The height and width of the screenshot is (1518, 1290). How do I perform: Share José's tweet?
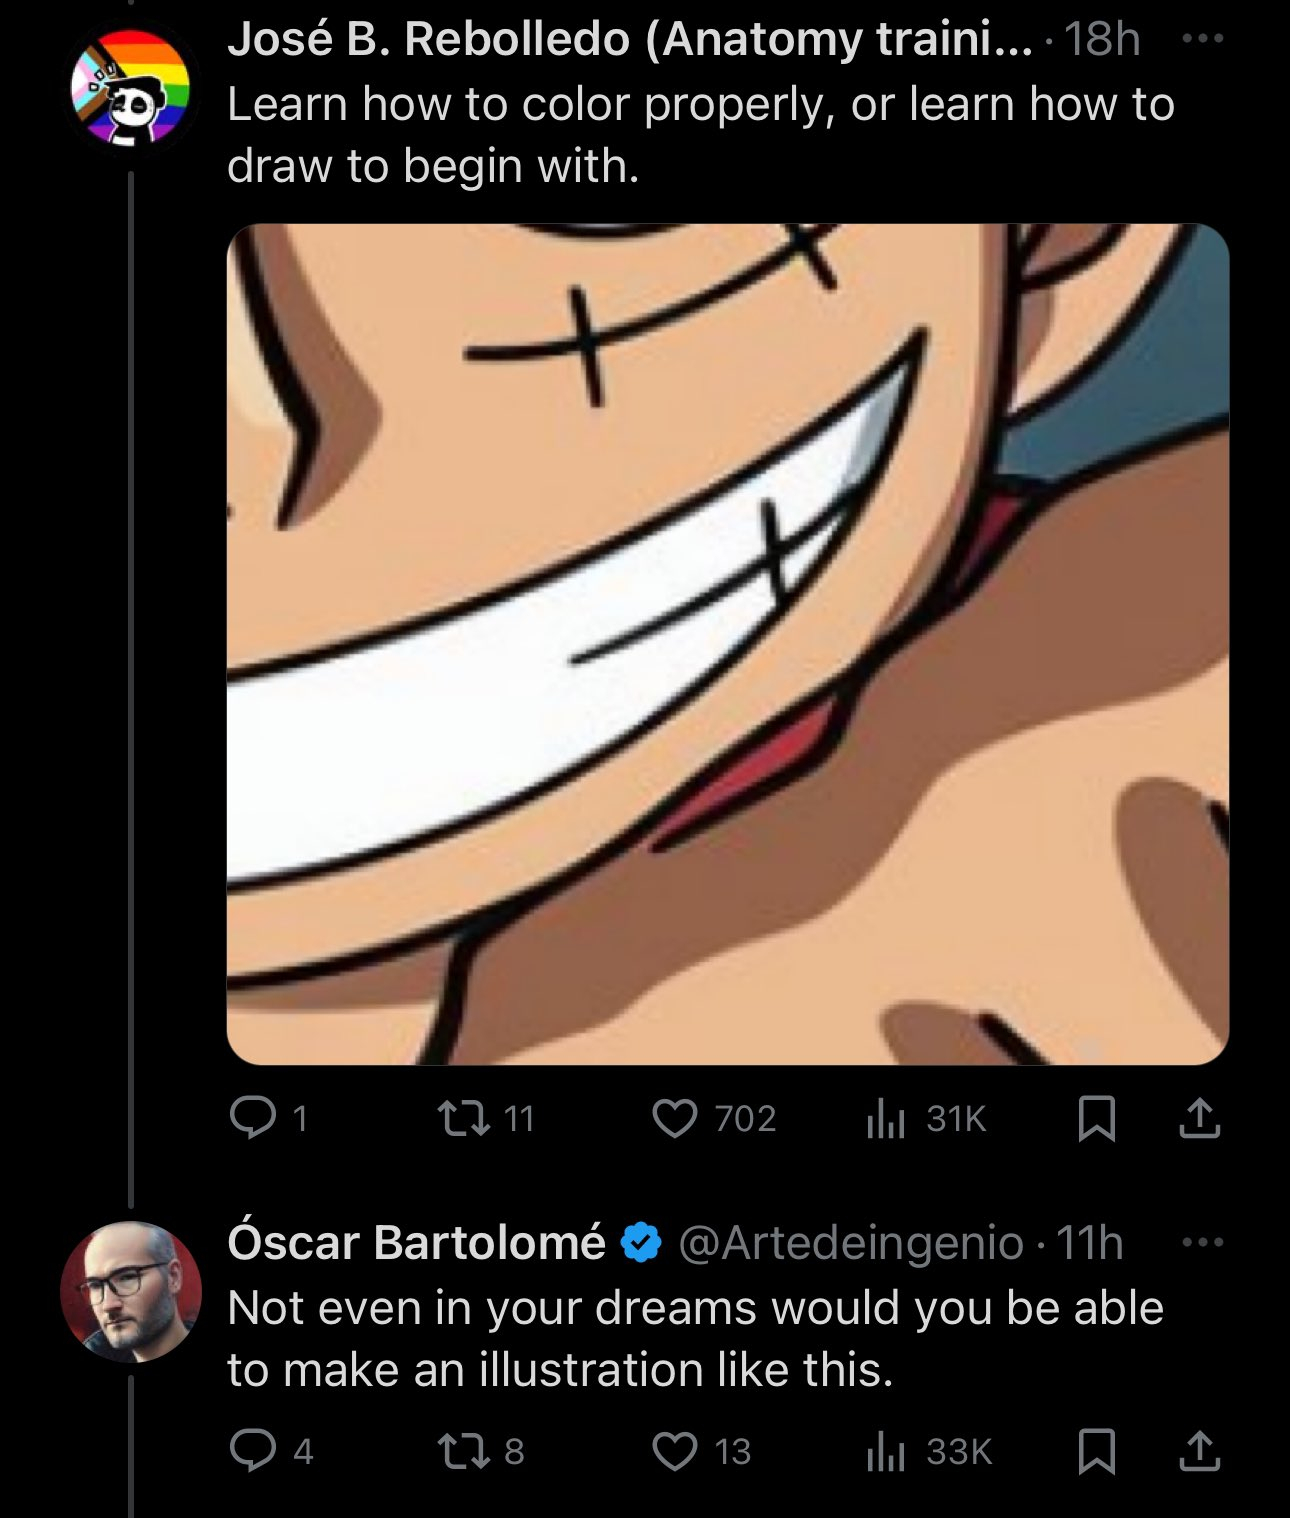coord(1199,1118)
